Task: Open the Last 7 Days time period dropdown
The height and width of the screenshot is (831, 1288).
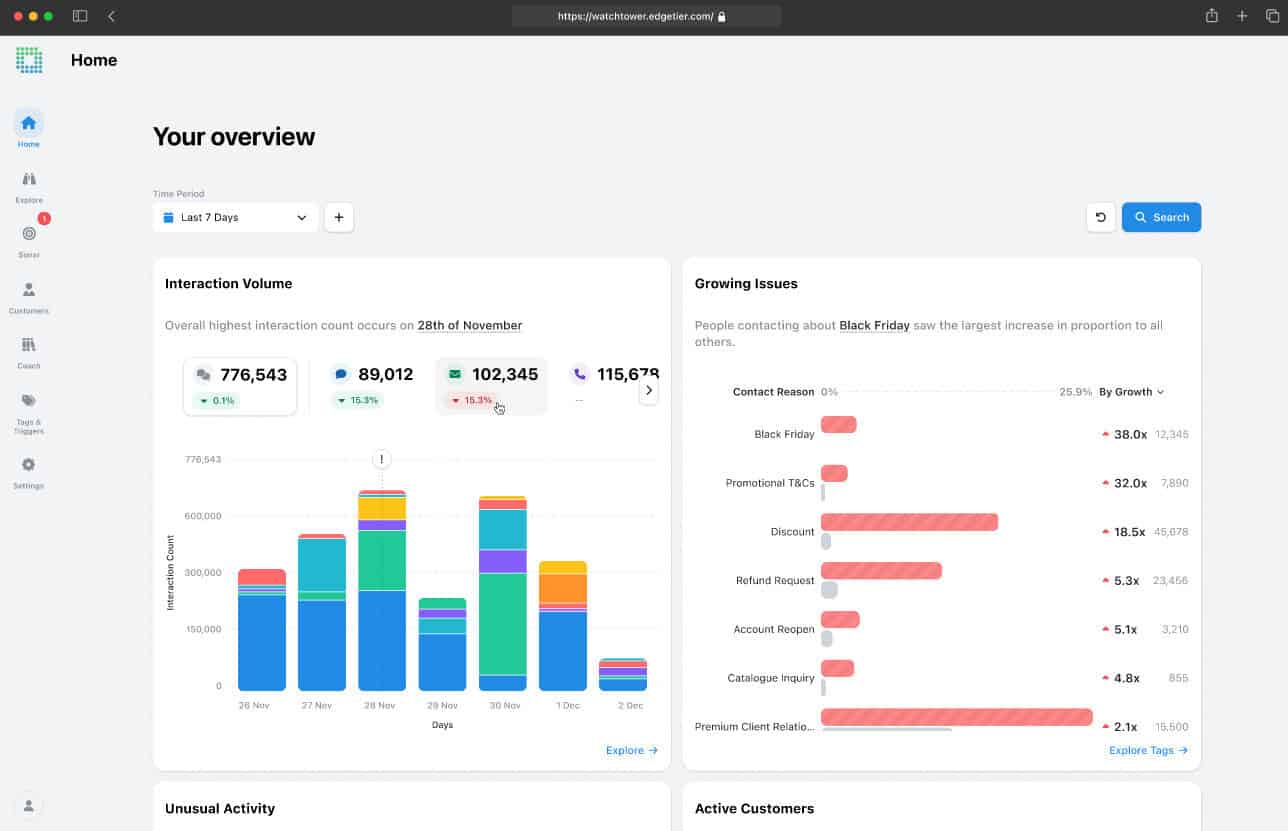Action: point(236,217)
